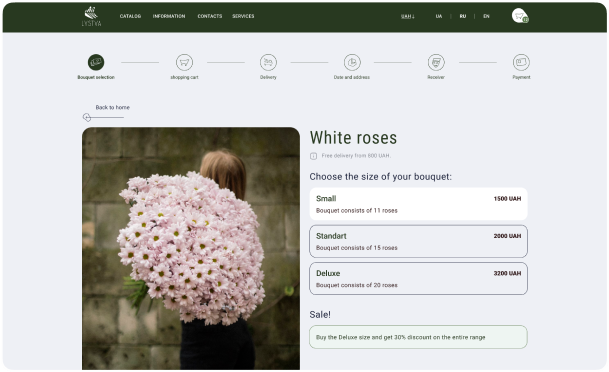
Task: Click the 2000 UAH price
Action: click(507, 236)
